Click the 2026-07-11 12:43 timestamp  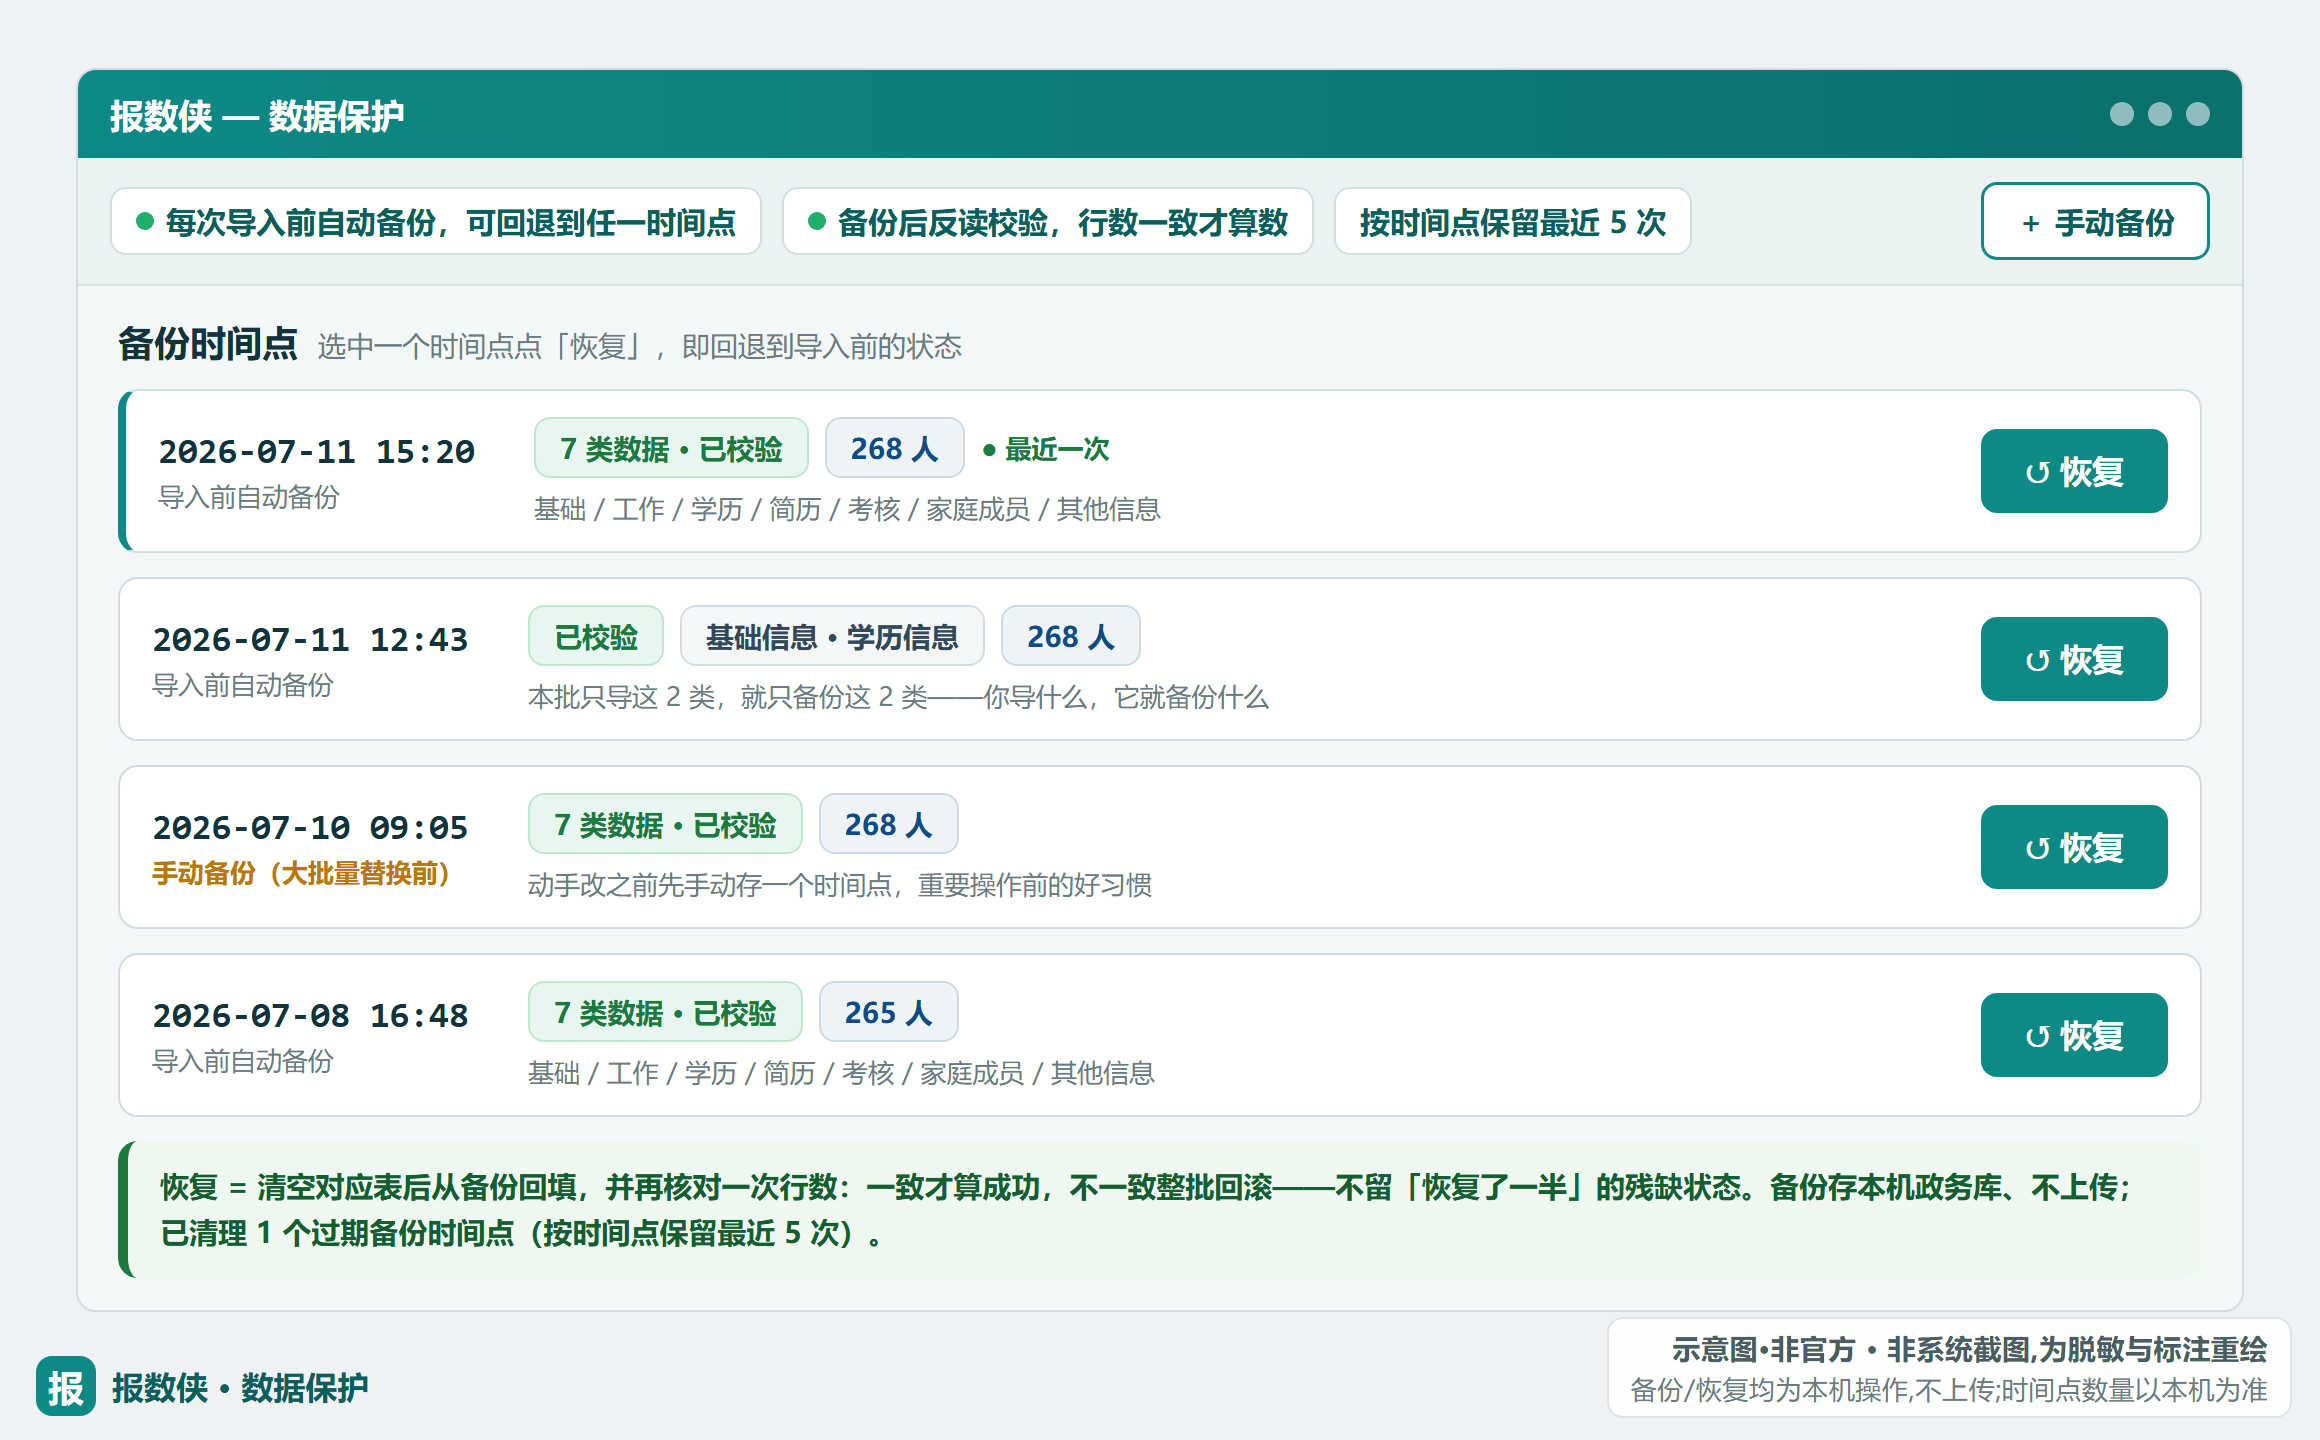(x=311, y=639)
